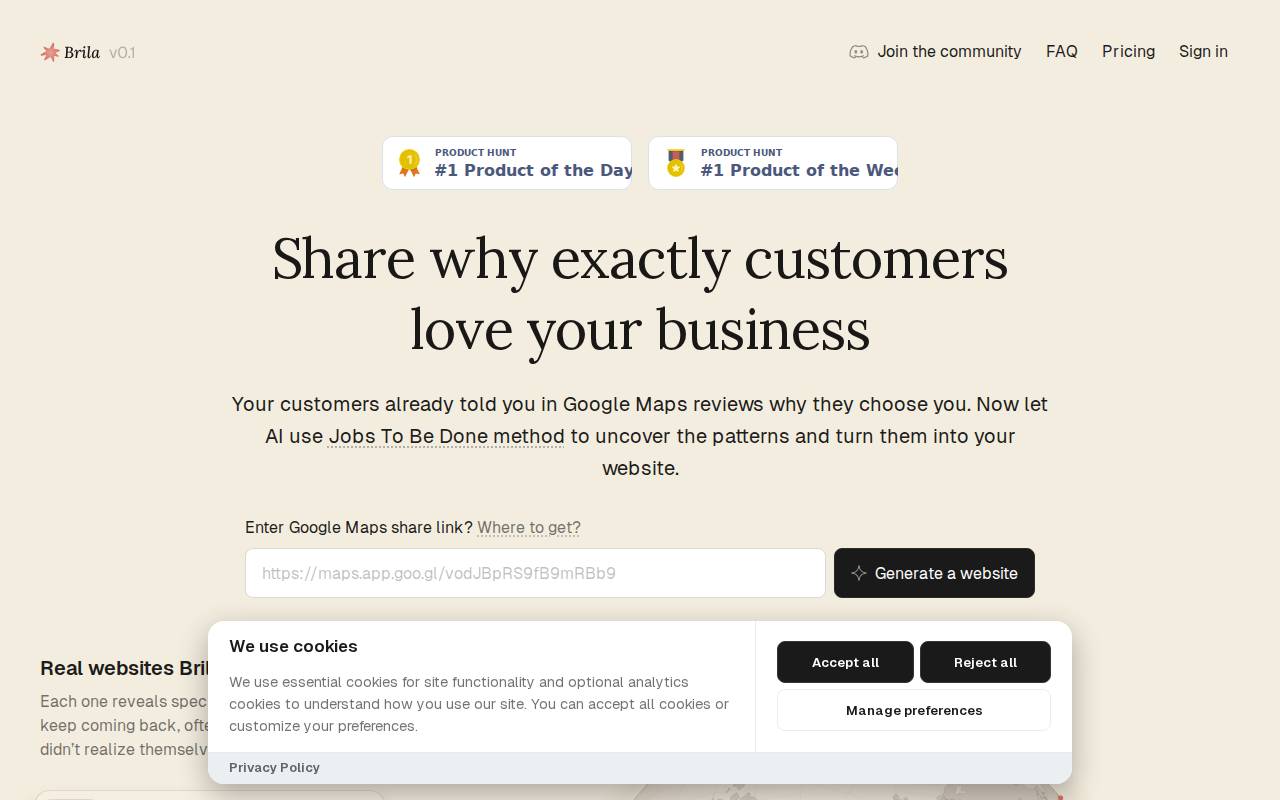Viewport: 1280px width, 800px height.
Task: Select the #1 Product of the Week badge
Action: pyautogui.click(x=773, y=162)
